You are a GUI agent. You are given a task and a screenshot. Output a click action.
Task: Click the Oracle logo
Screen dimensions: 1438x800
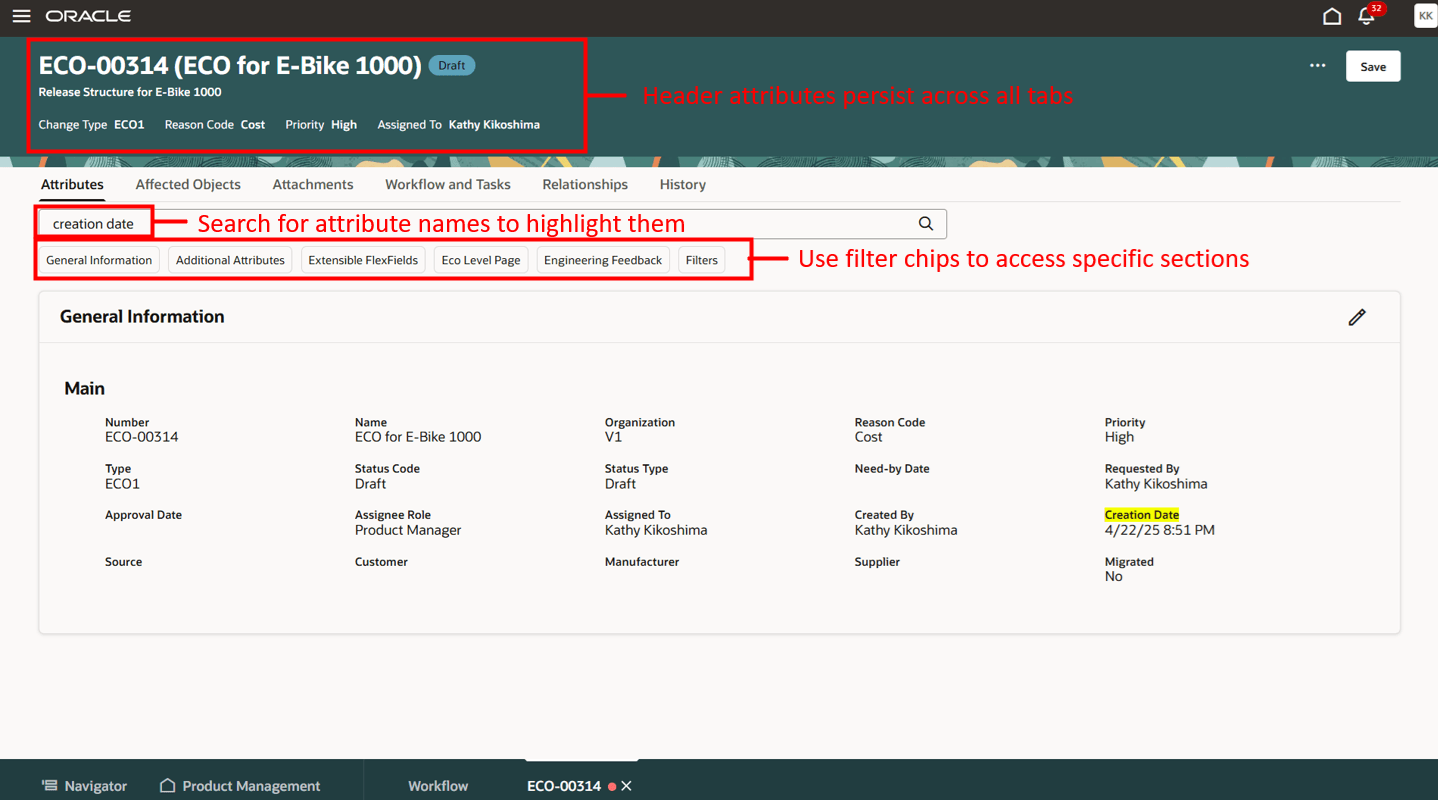(x=88, y=16)
